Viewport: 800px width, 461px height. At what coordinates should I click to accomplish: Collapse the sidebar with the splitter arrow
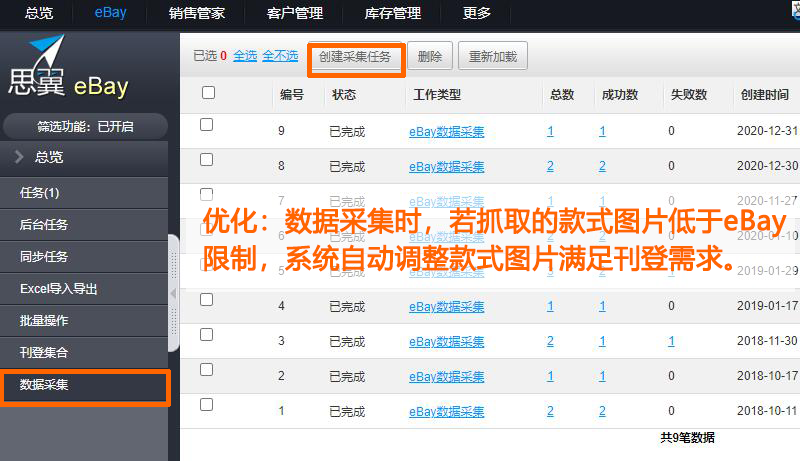173,294
